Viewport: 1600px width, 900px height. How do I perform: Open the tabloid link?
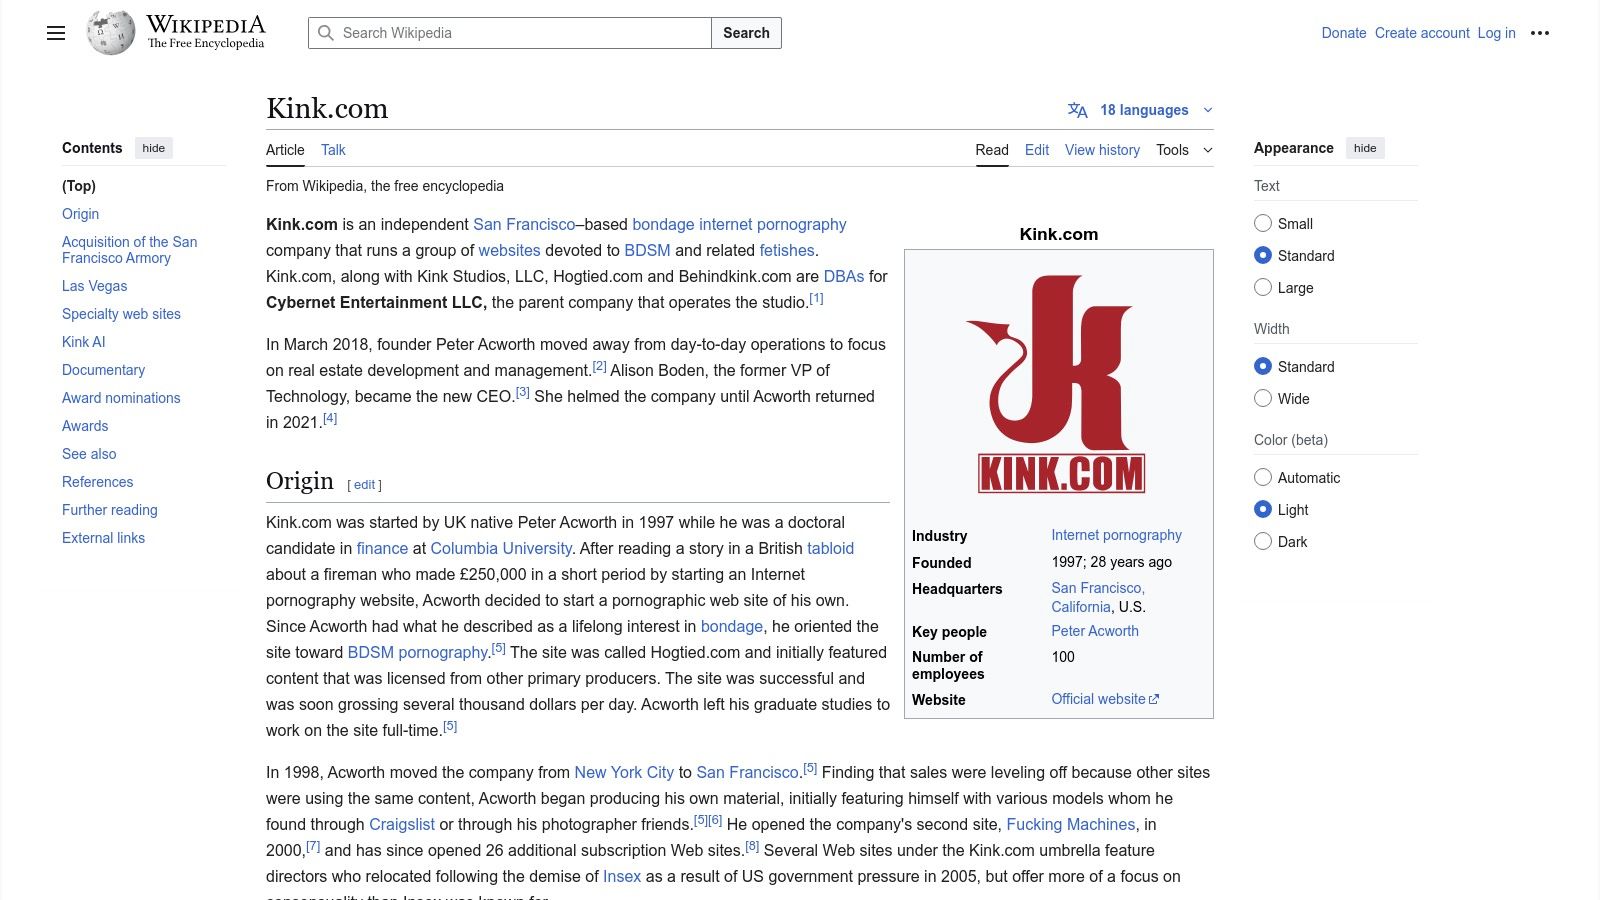click(830, 549)
